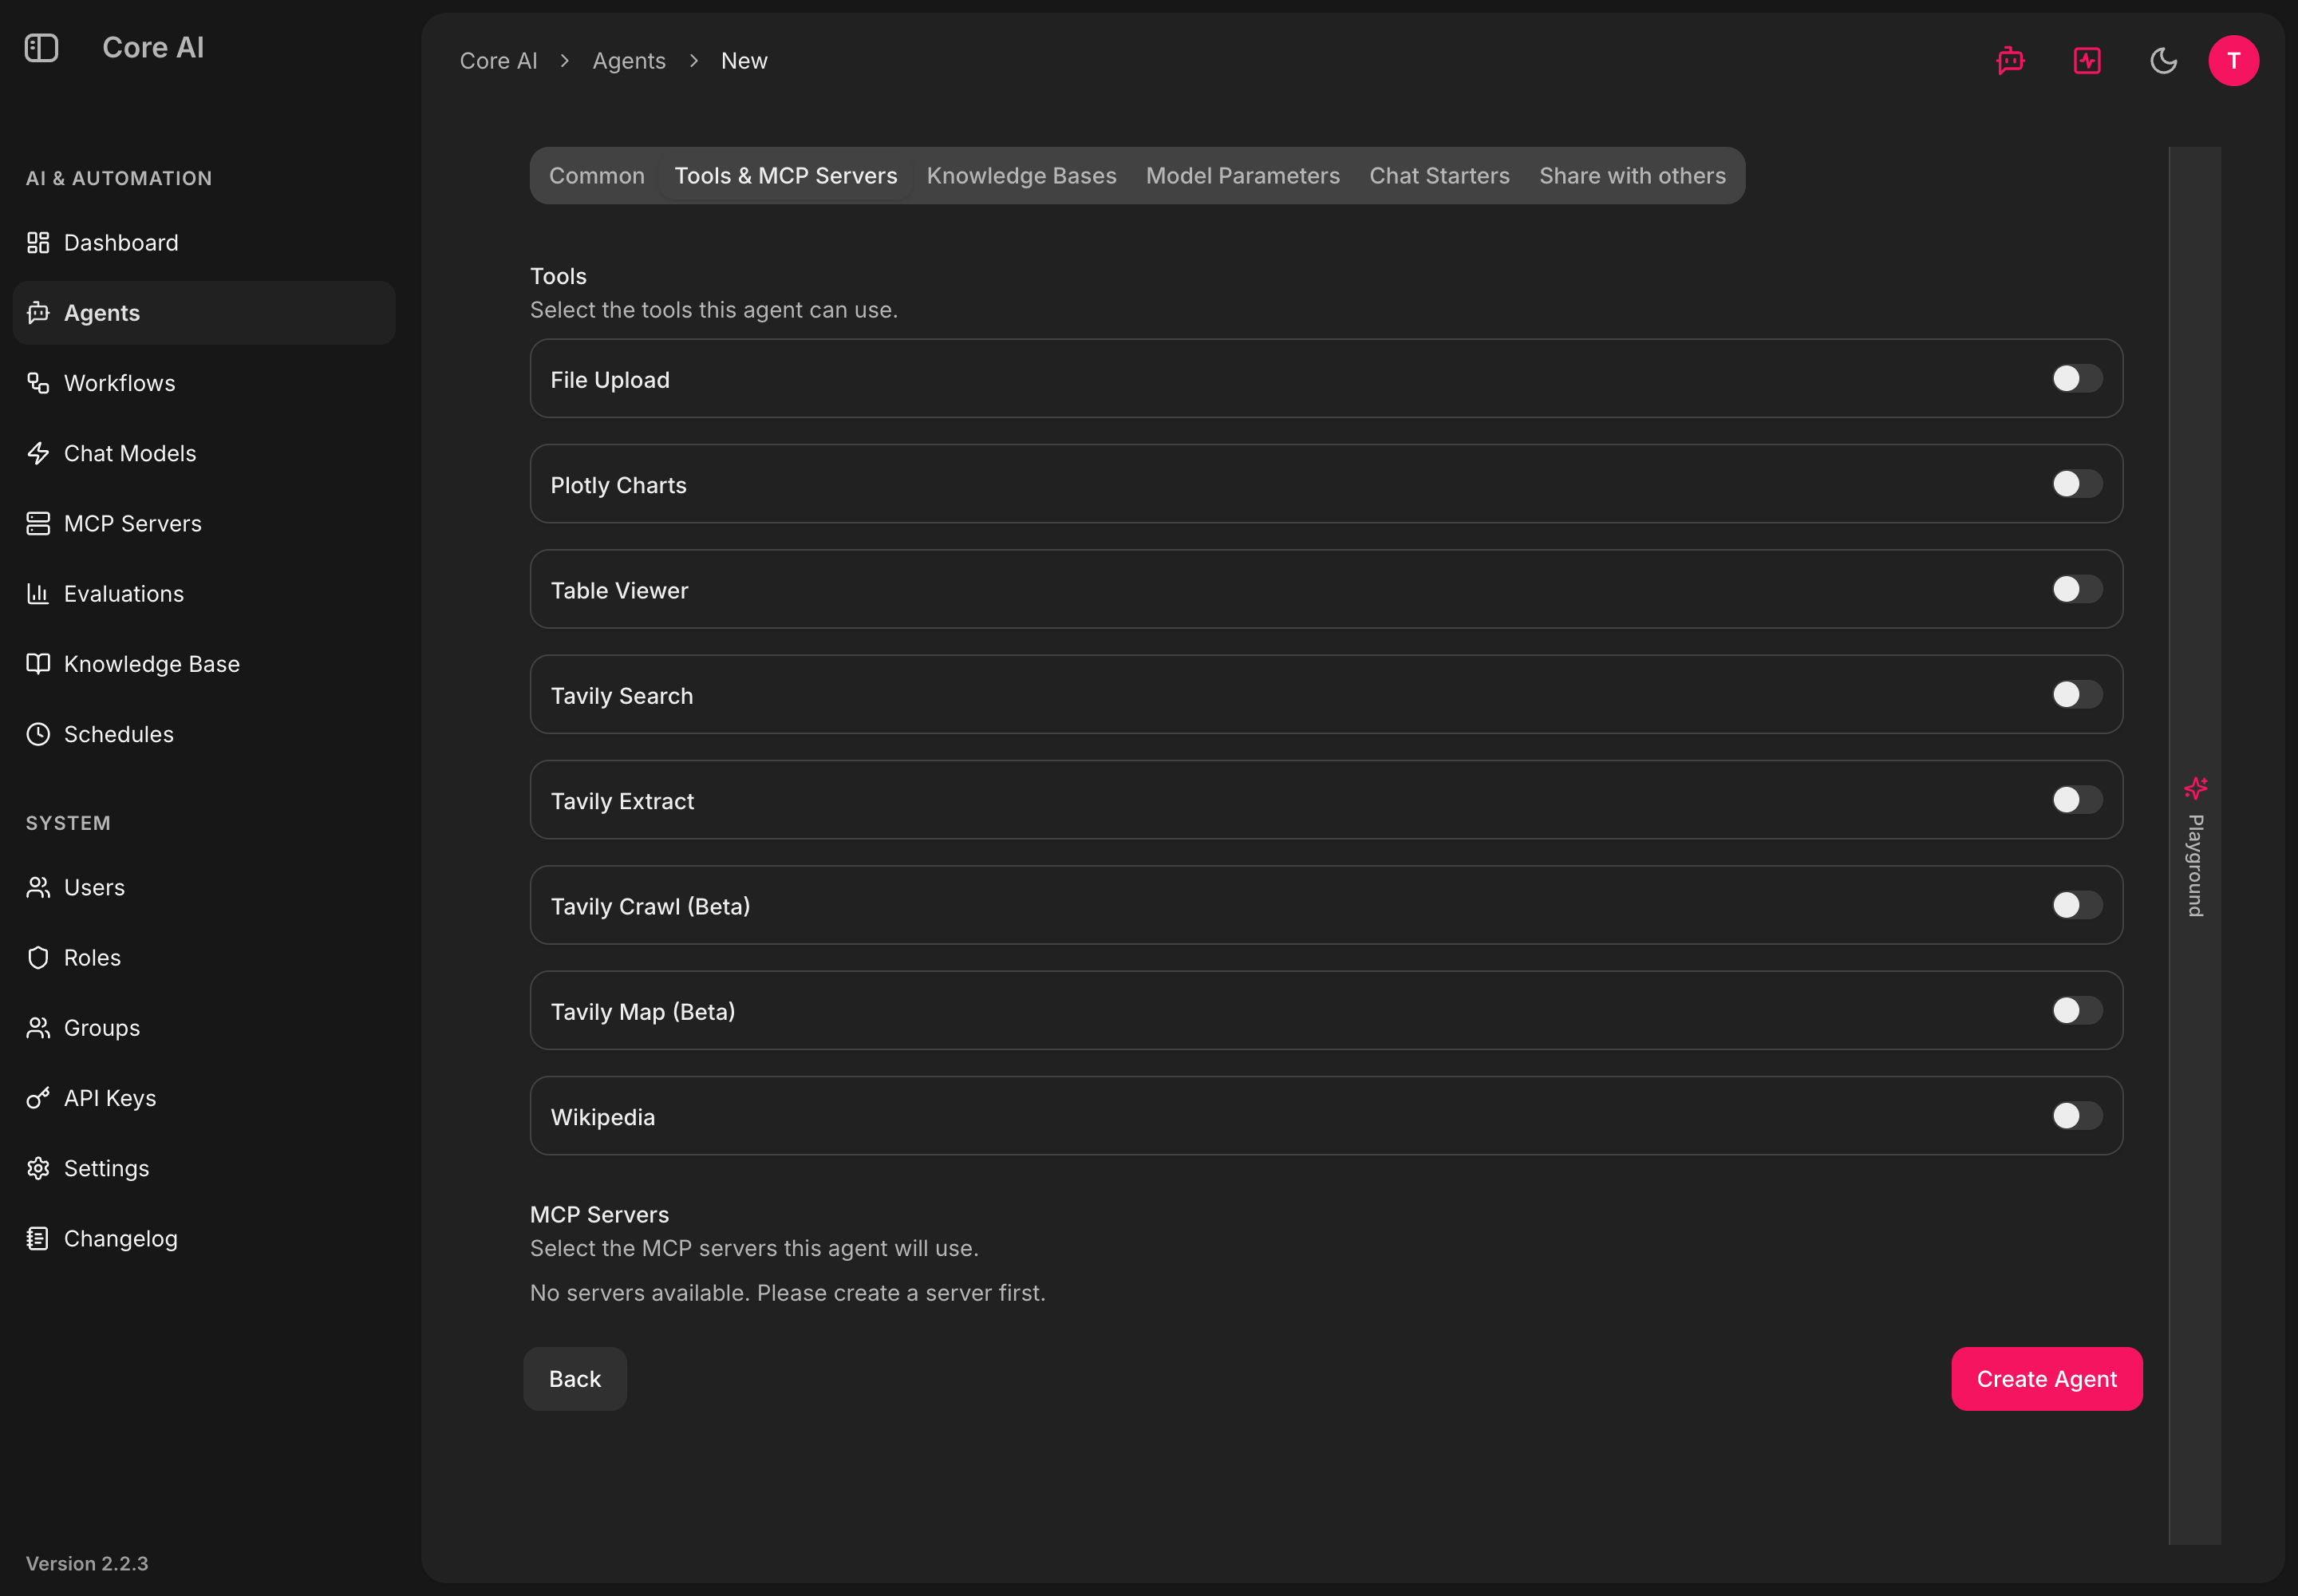Click the Create Agent button

2046,1379
